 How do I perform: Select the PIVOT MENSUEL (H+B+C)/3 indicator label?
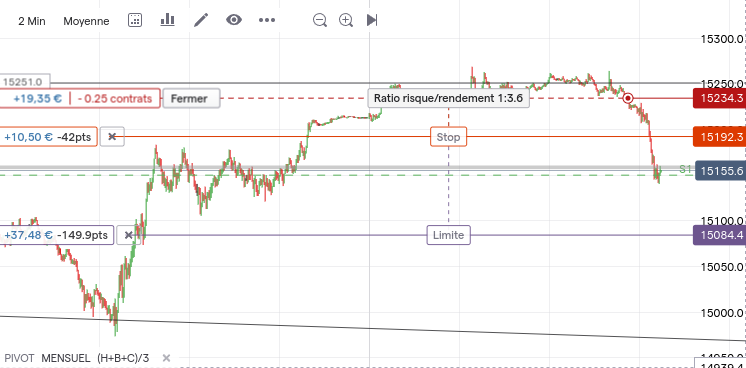(77, 358)
